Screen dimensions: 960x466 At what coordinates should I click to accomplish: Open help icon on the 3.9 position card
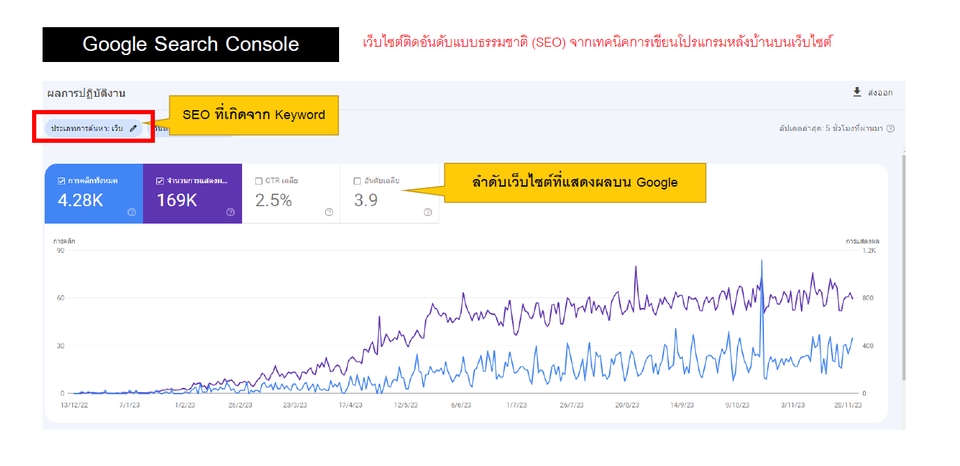coord(427,212)
